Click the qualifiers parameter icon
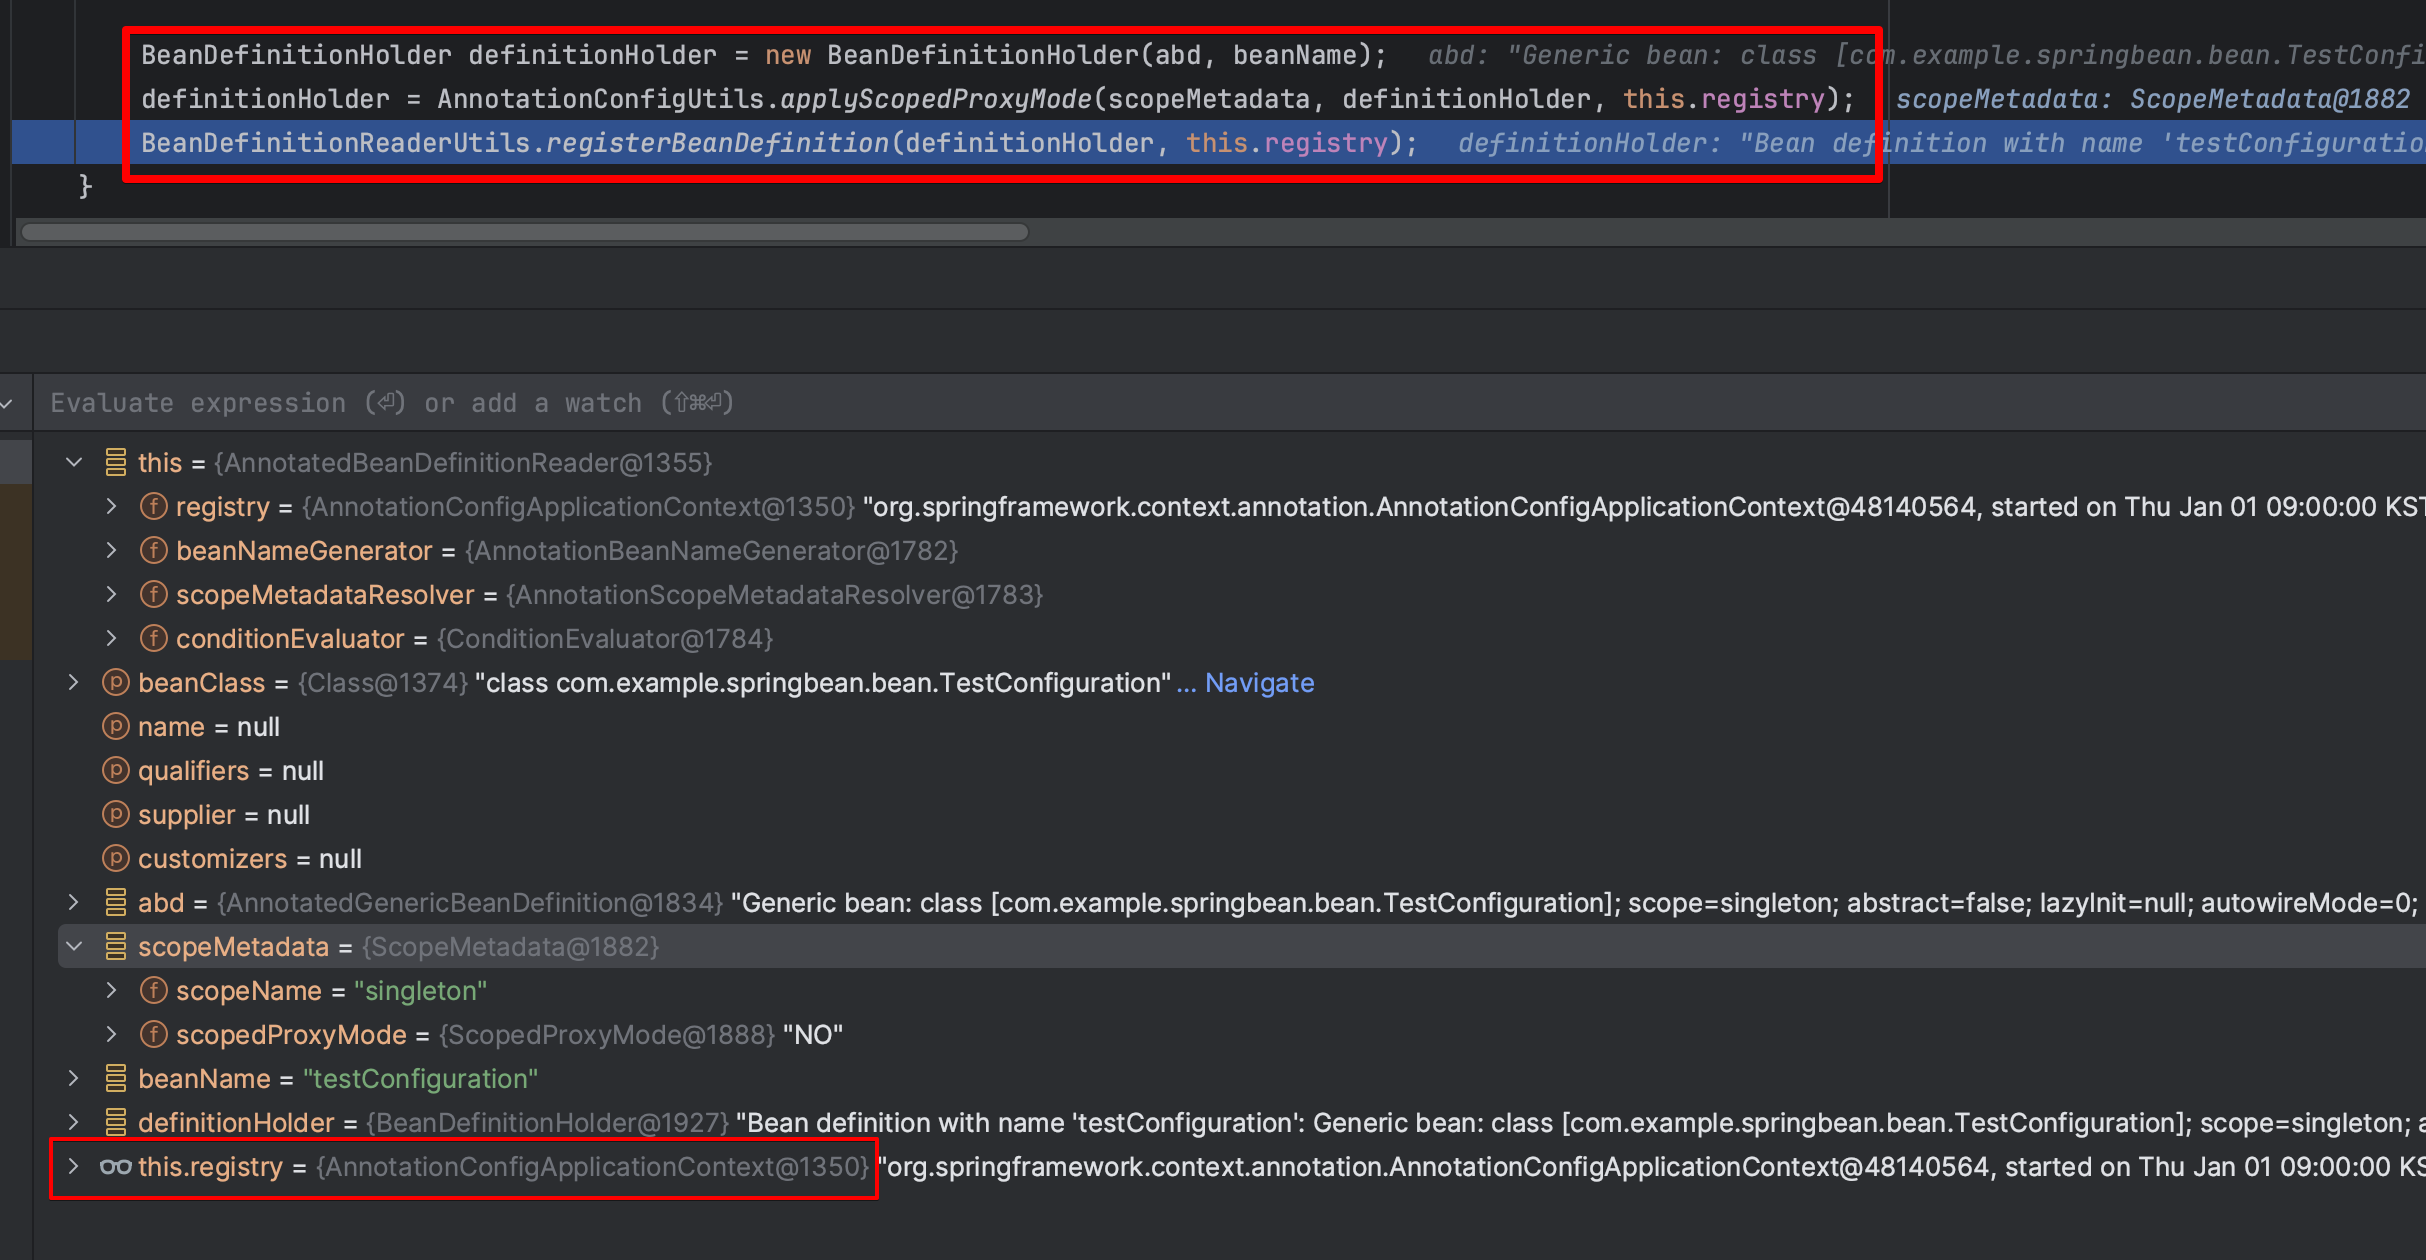2426x1260 pixels. click(116, 771)
